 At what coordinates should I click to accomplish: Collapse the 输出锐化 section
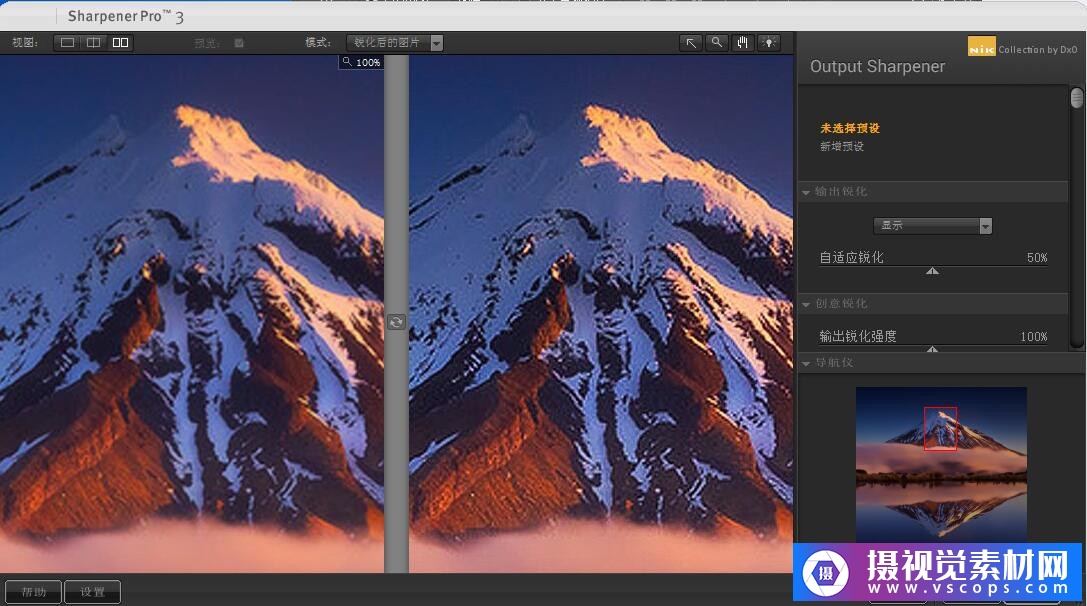click(x=806, y=192)
